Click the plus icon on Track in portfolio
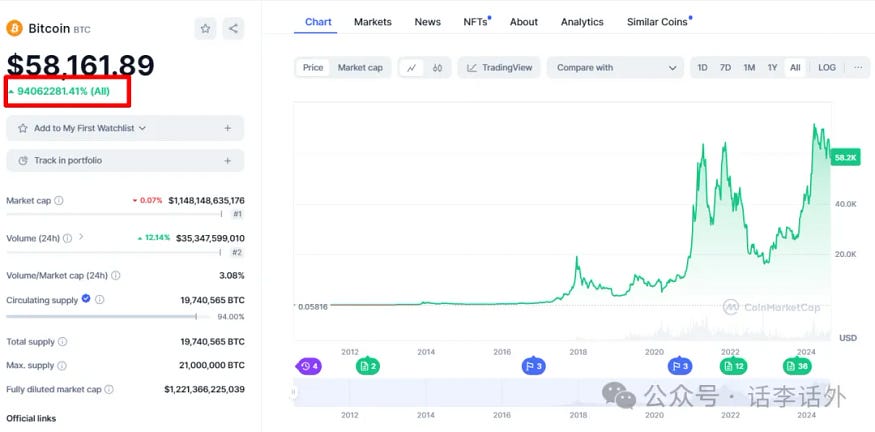Image resolution: width=875 pixels, height=432 pixels. (228, 160)
